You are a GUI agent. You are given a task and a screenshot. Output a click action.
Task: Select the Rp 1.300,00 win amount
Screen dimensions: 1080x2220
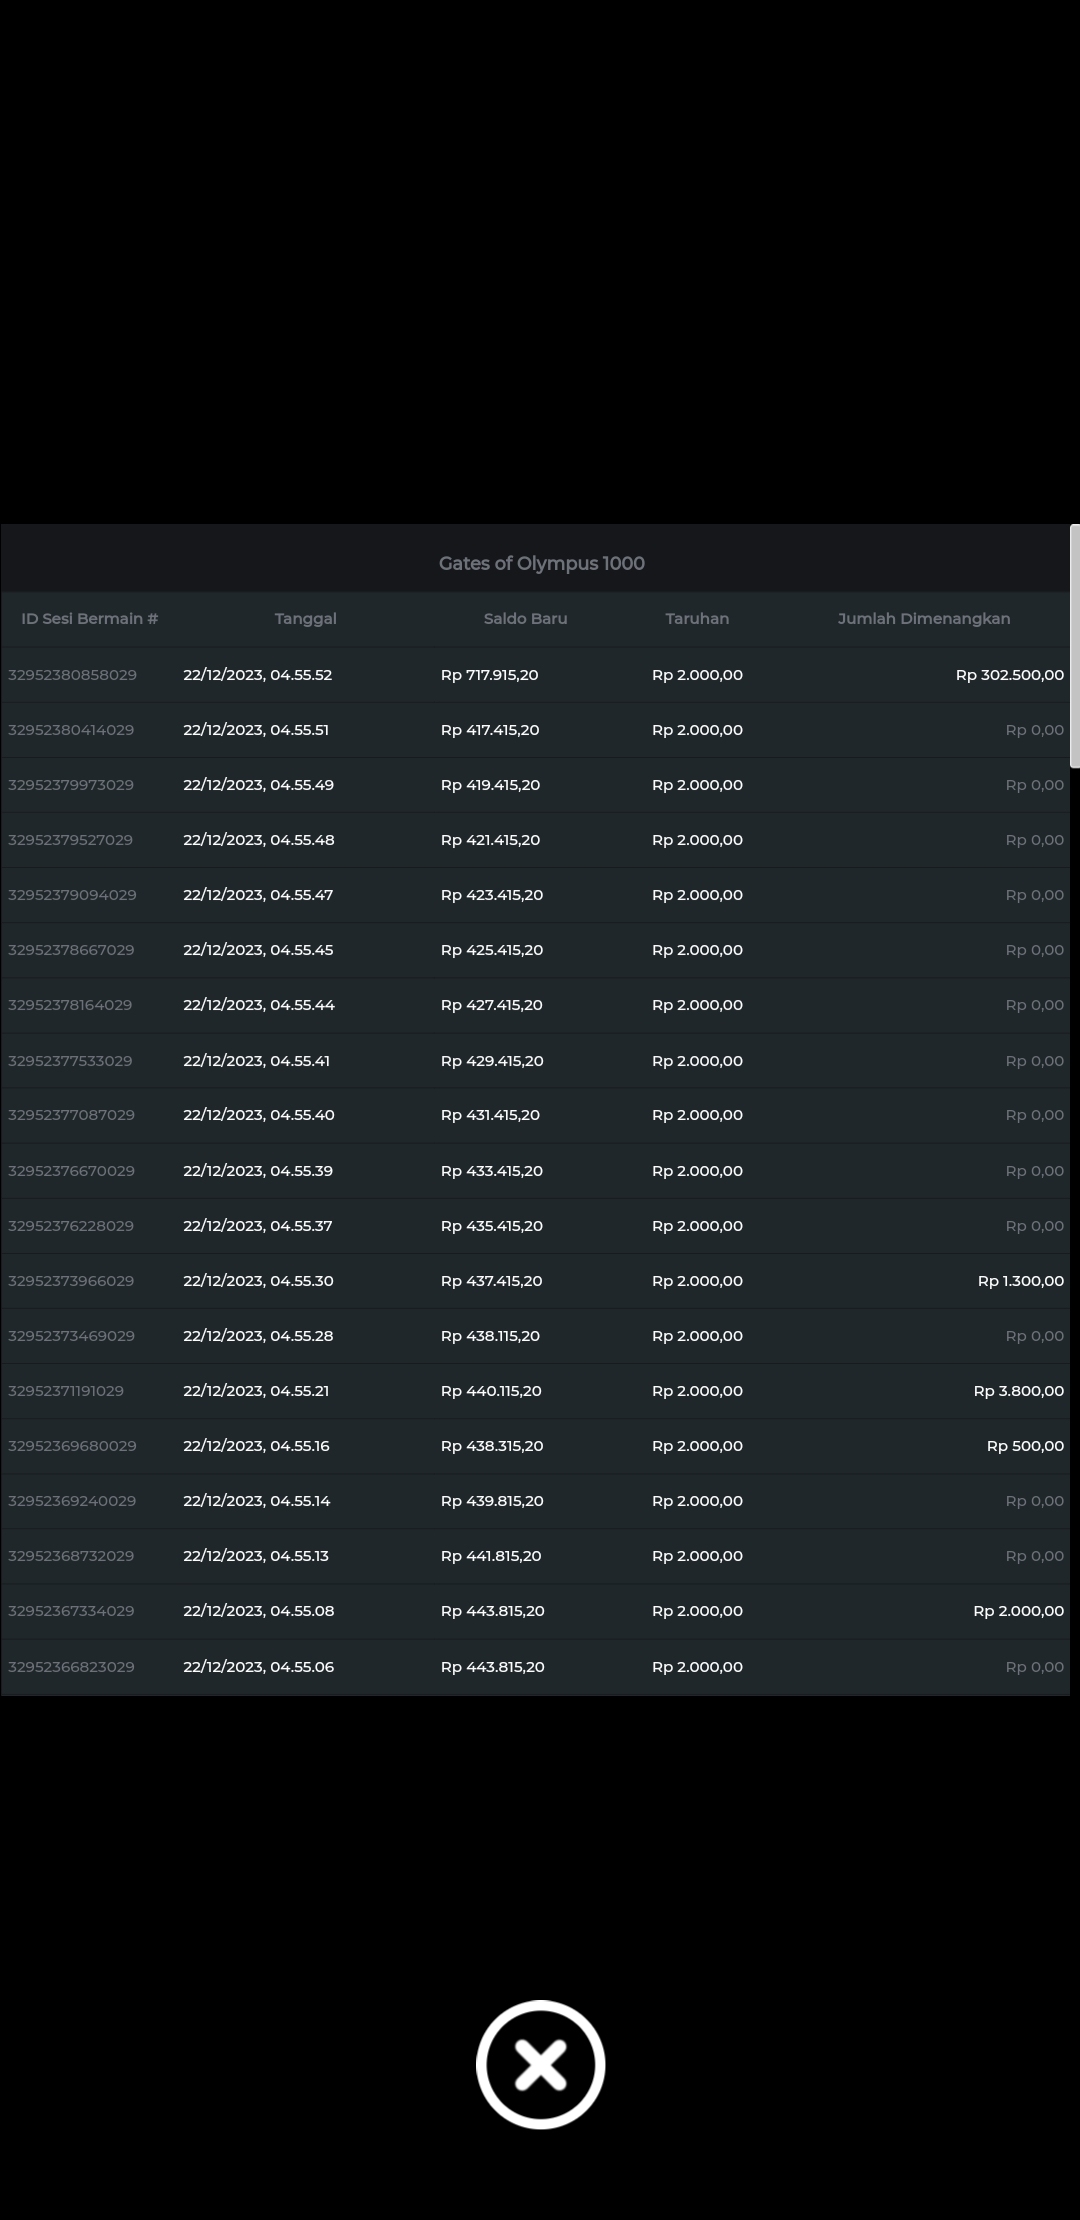click(x=1020, y=1281)
